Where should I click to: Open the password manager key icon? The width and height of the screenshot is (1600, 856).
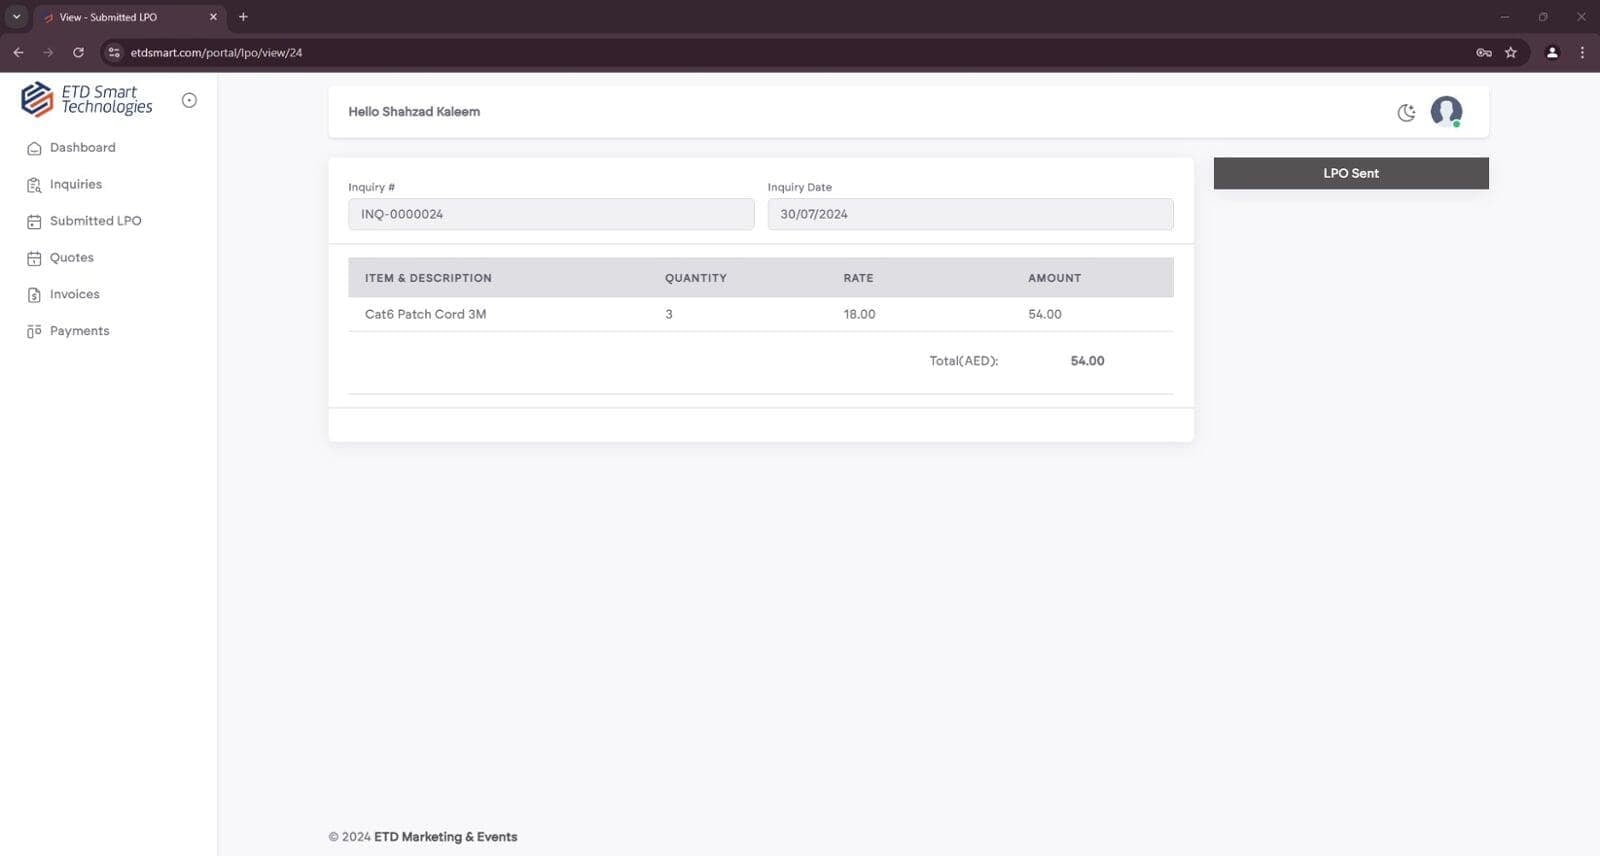[1484, 52]
